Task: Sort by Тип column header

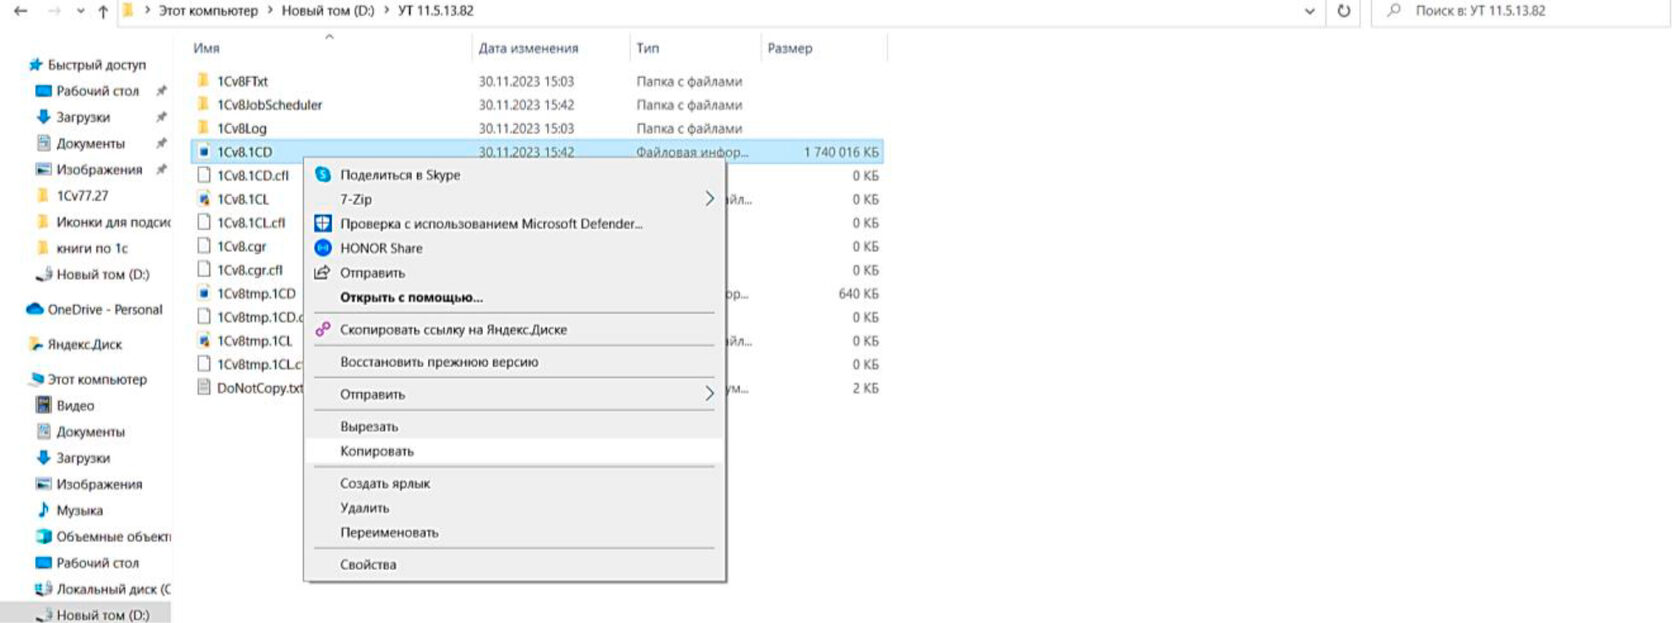Action: click(x=647, y=48)
